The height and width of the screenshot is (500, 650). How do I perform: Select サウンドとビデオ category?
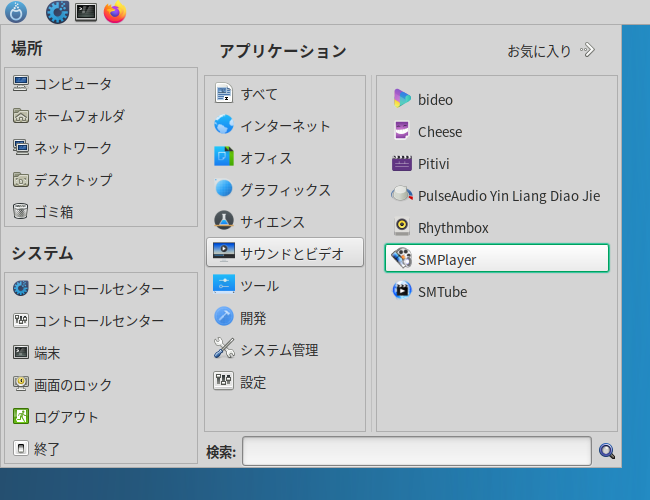pyautogui.click(x=285, y=252)
